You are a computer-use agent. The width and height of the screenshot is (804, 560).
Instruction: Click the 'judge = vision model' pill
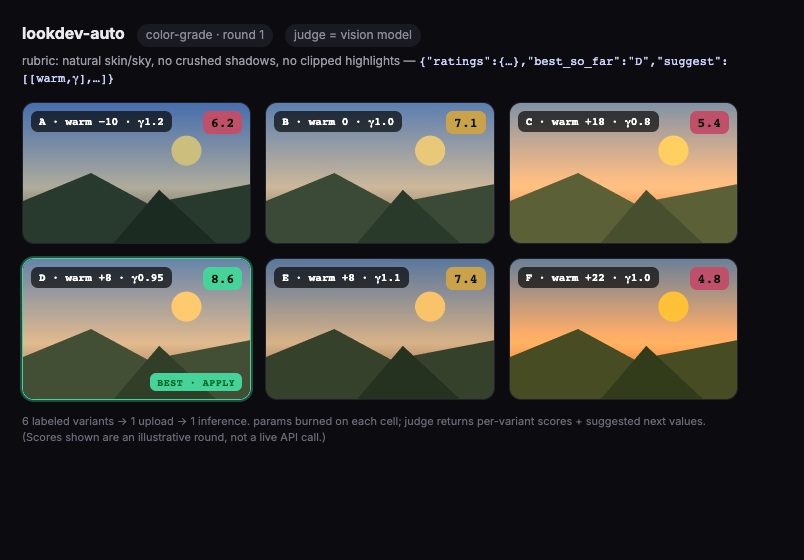353,35
